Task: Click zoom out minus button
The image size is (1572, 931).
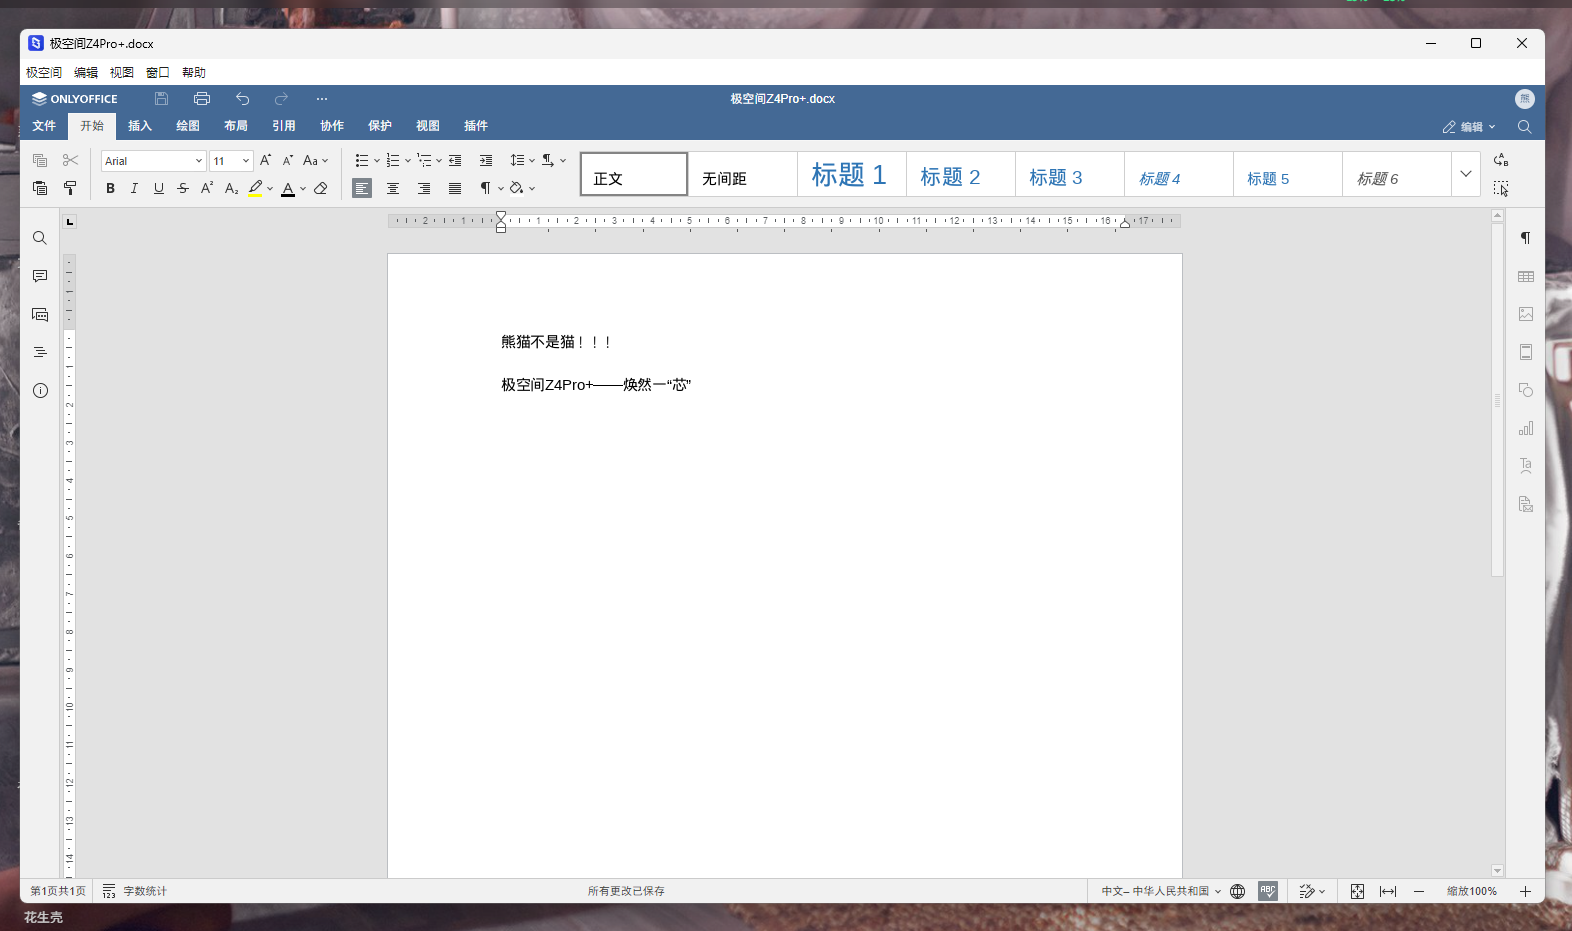Action: [x=1419, y=891]
